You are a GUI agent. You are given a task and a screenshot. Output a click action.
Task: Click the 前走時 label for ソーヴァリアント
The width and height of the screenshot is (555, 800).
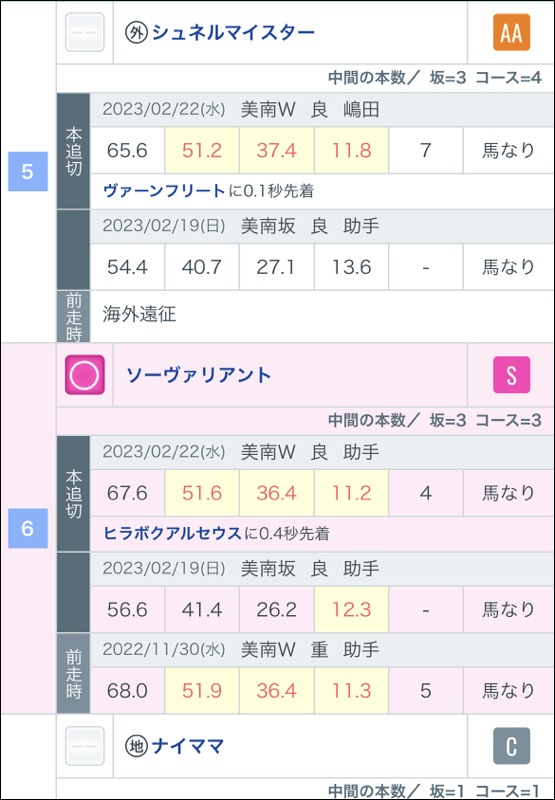pyautogui.click(x=73, y=673)
